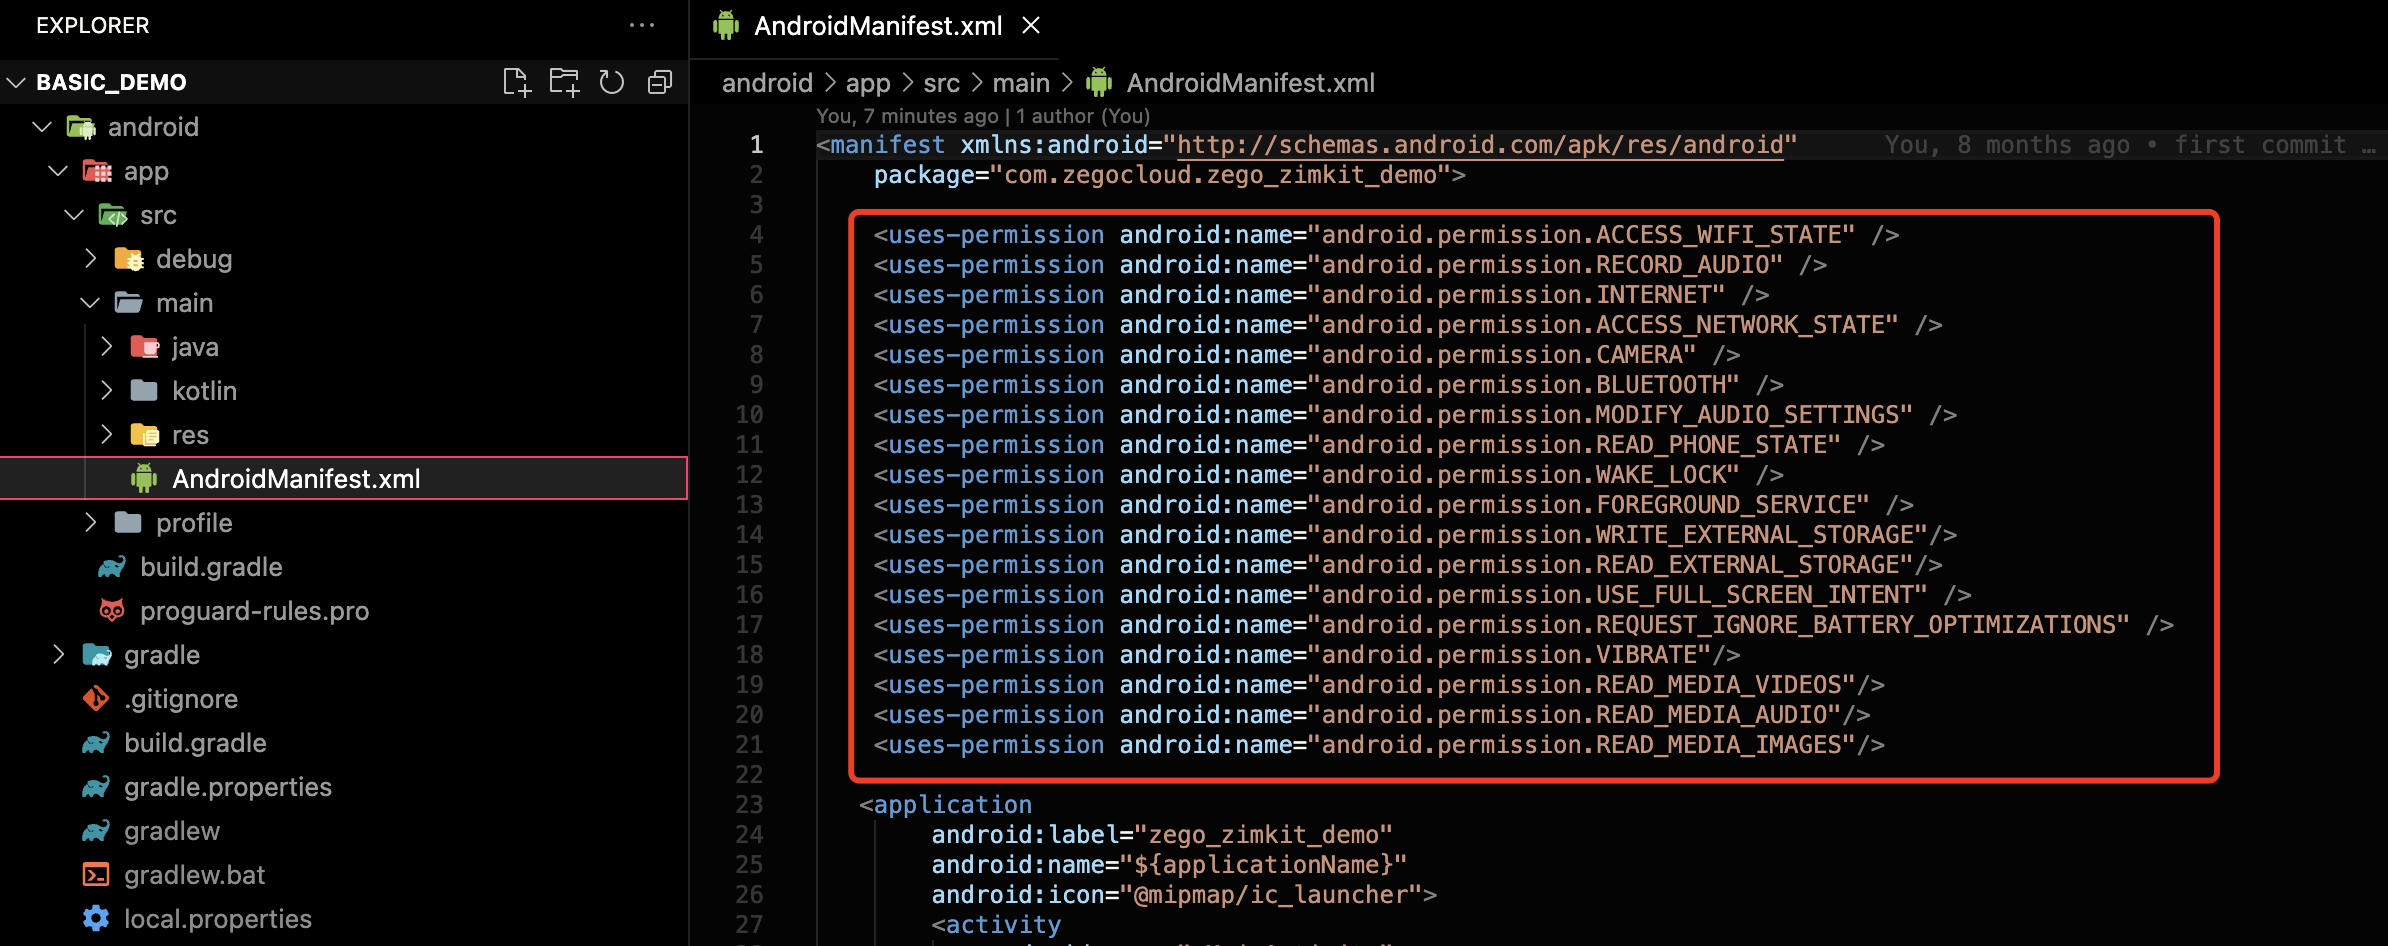Create a new folder in the explorer
This screenshot has width=2388, height=946.
(564, 81)
